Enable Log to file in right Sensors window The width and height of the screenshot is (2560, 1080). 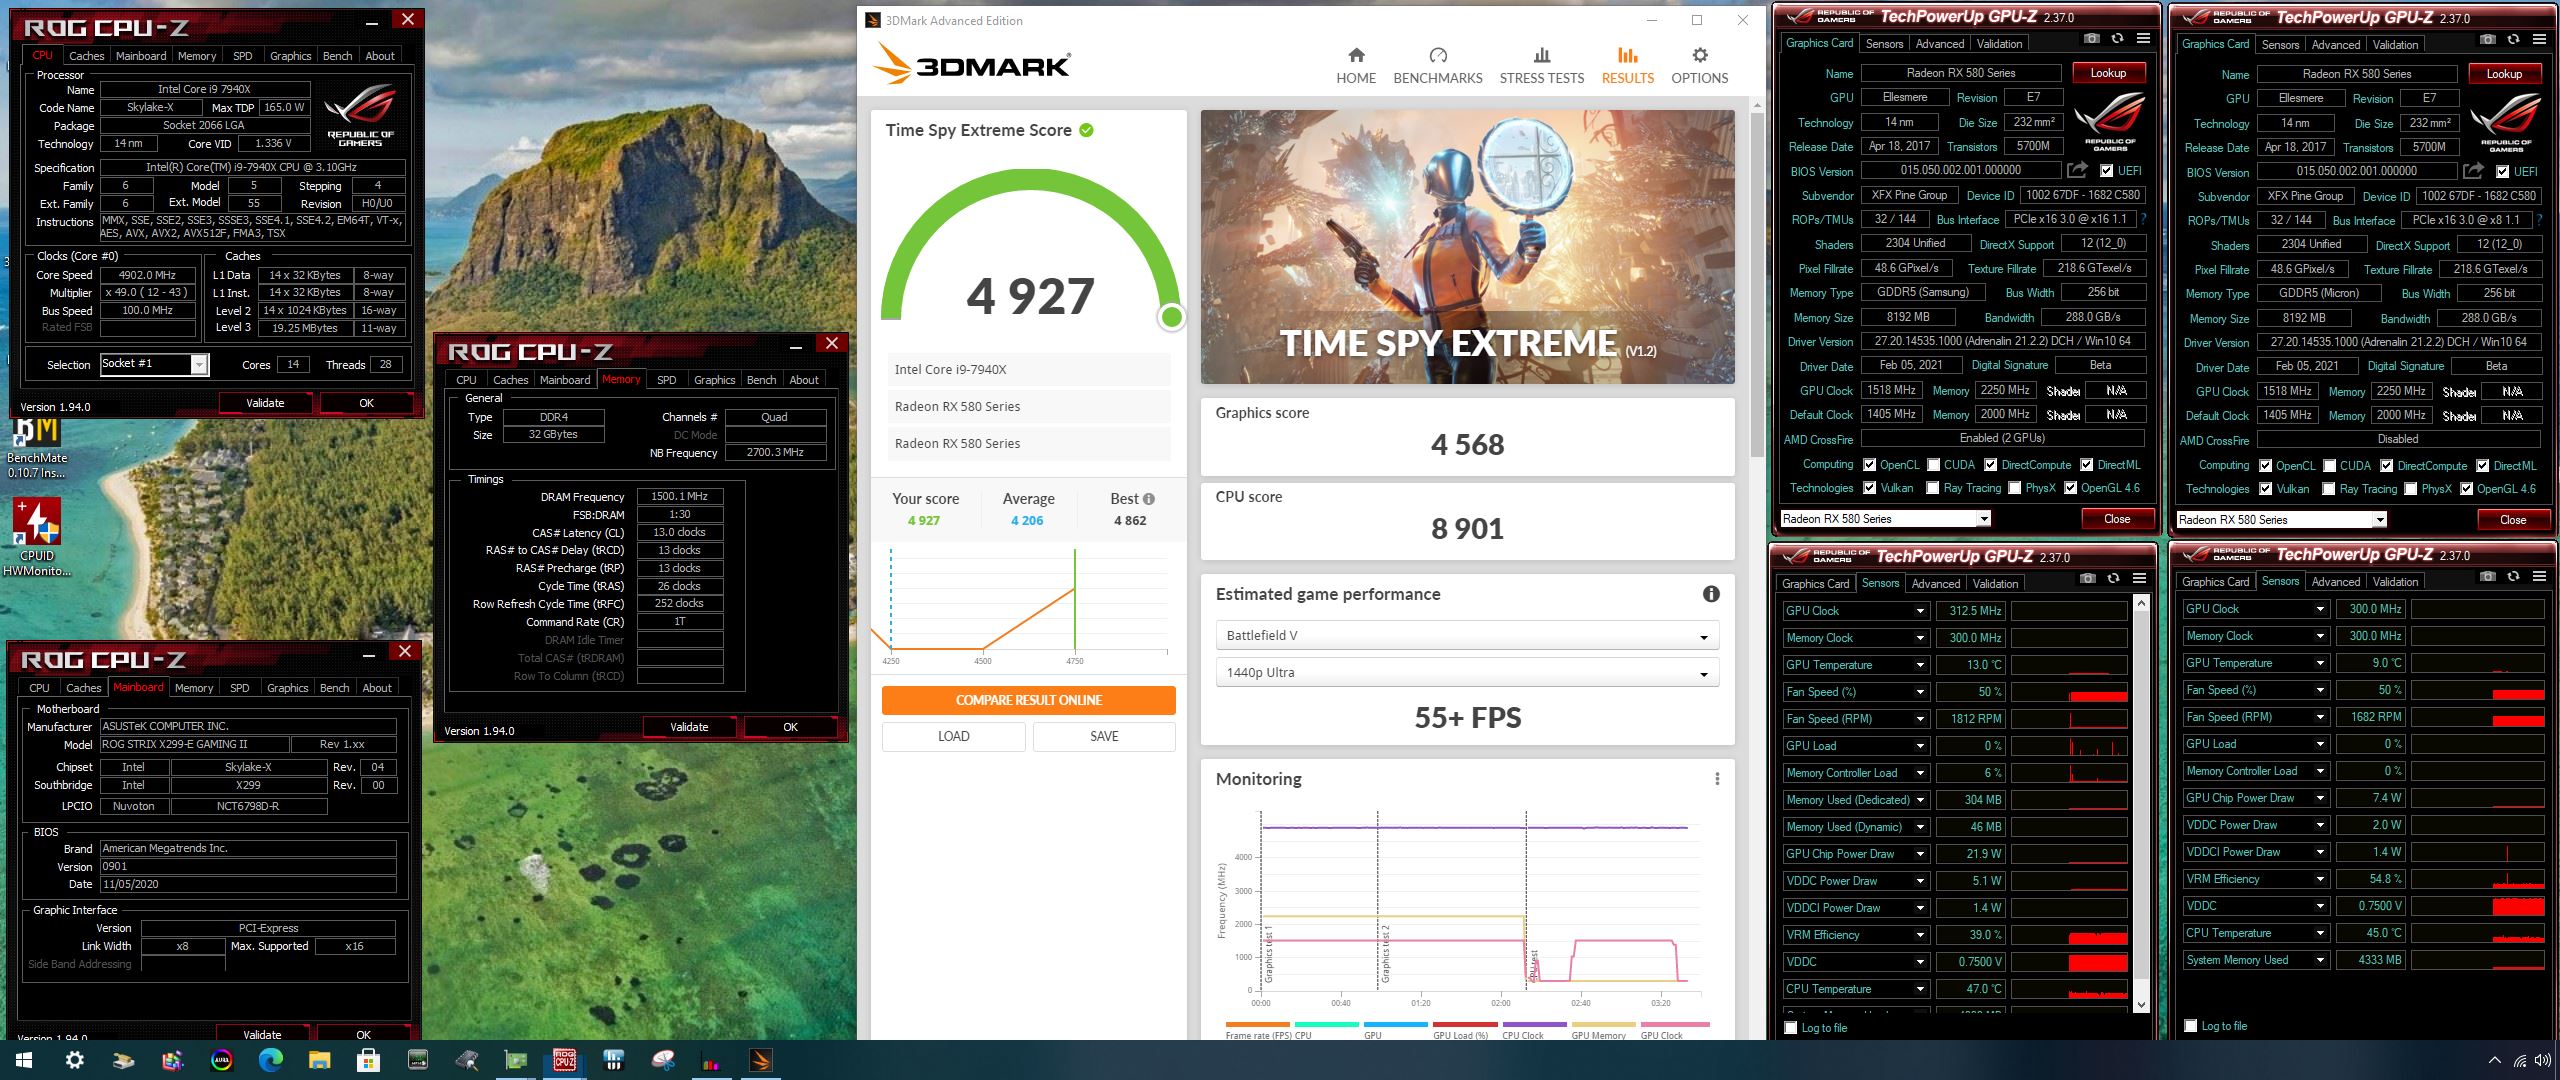(x=2191, y=1026)
